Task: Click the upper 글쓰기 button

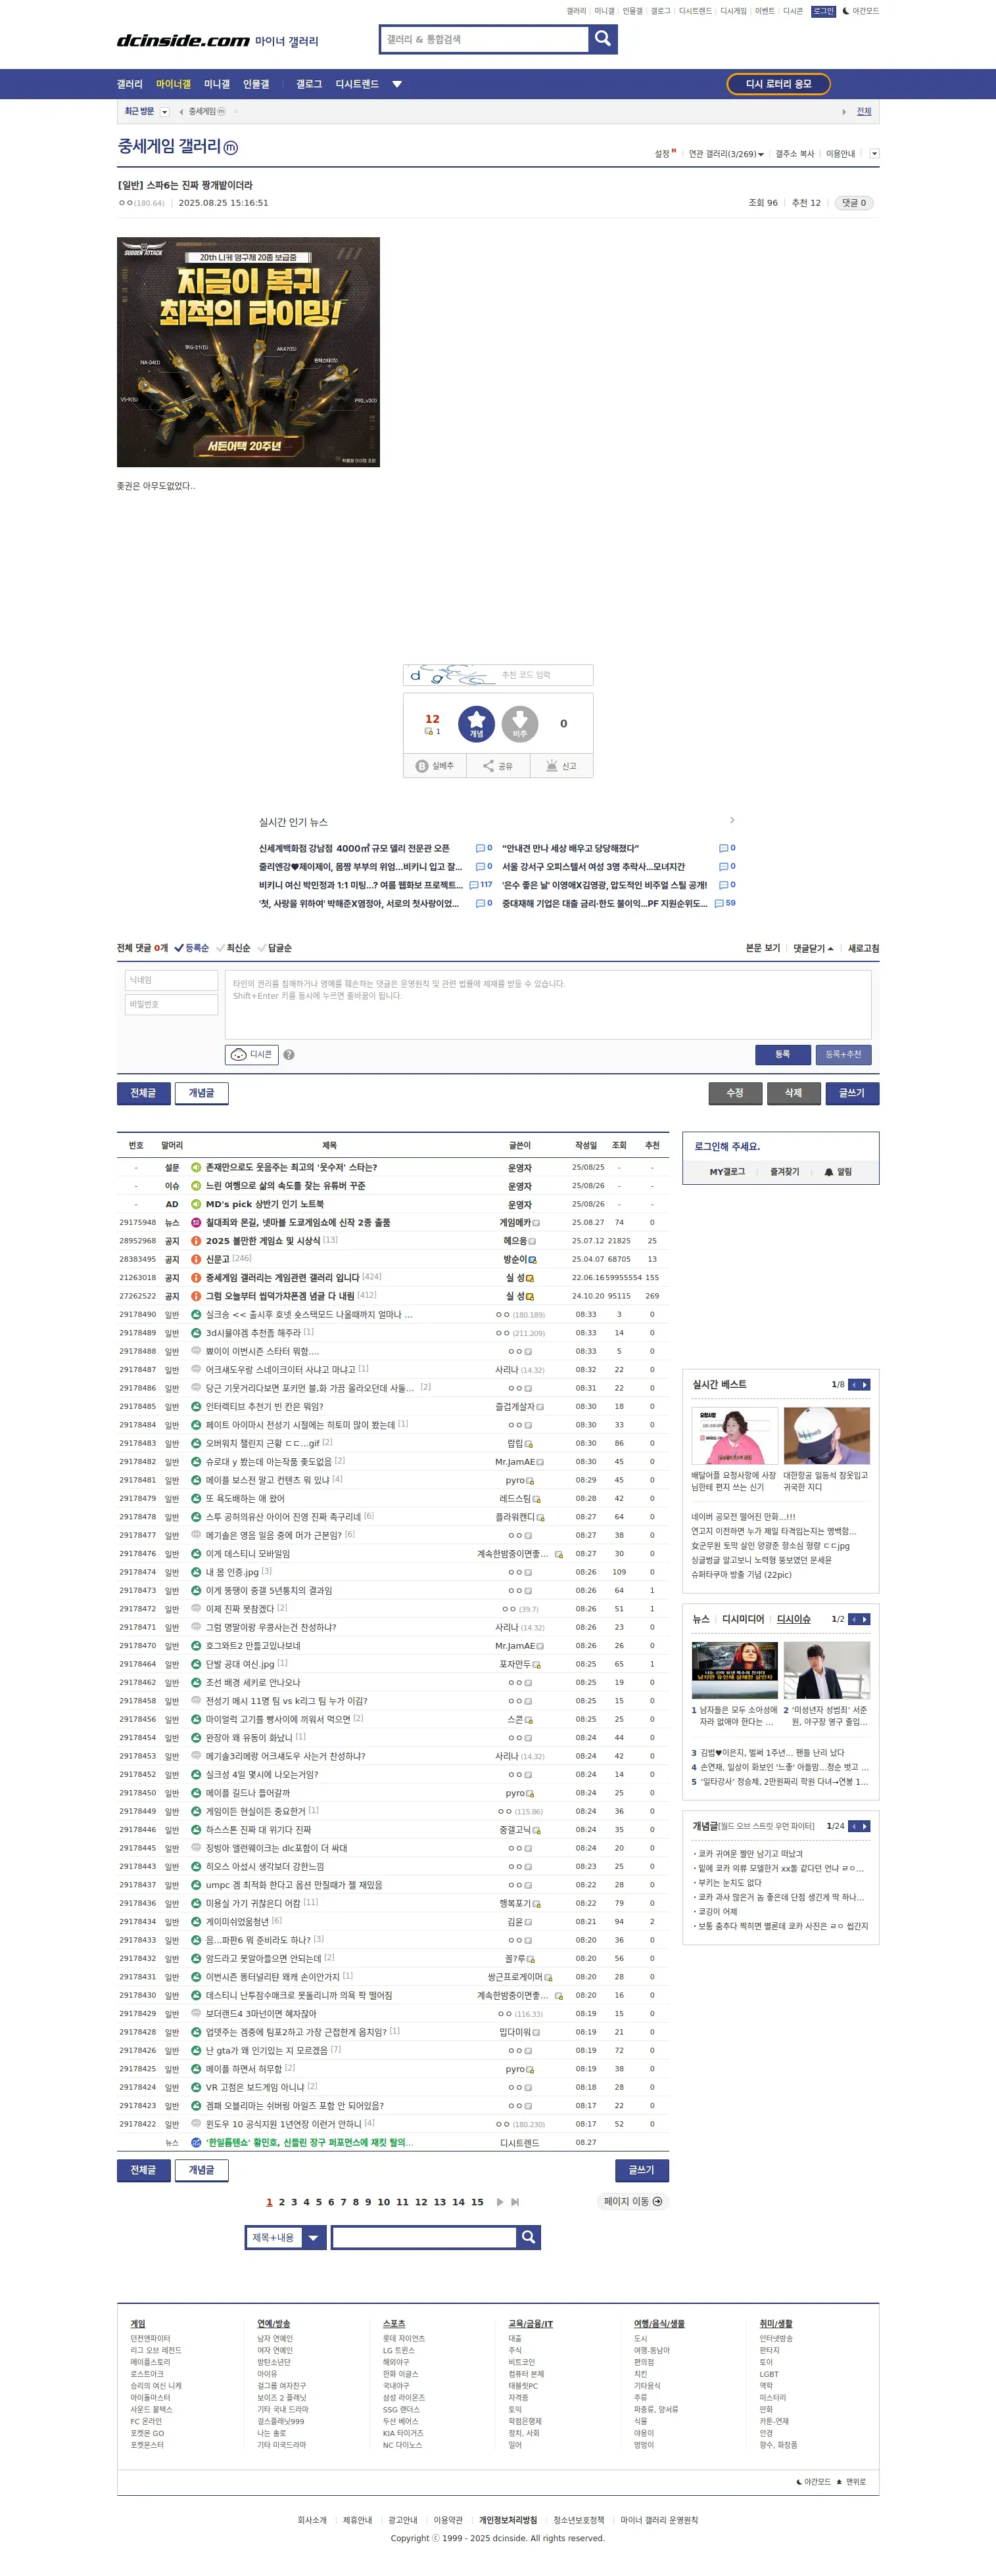Action: 852,1093
